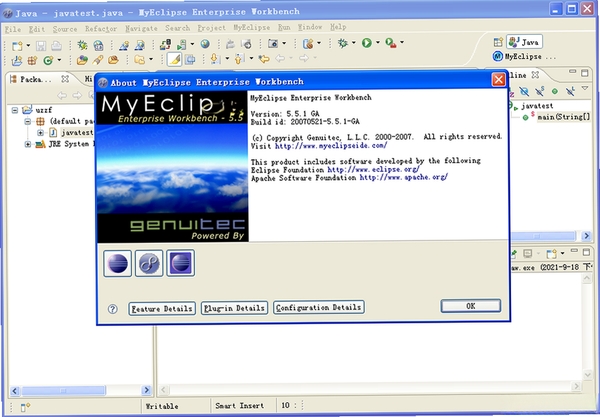The image size is (600, 417).
Task: Click the New Java Class green C icon
Action: (48, 60)
